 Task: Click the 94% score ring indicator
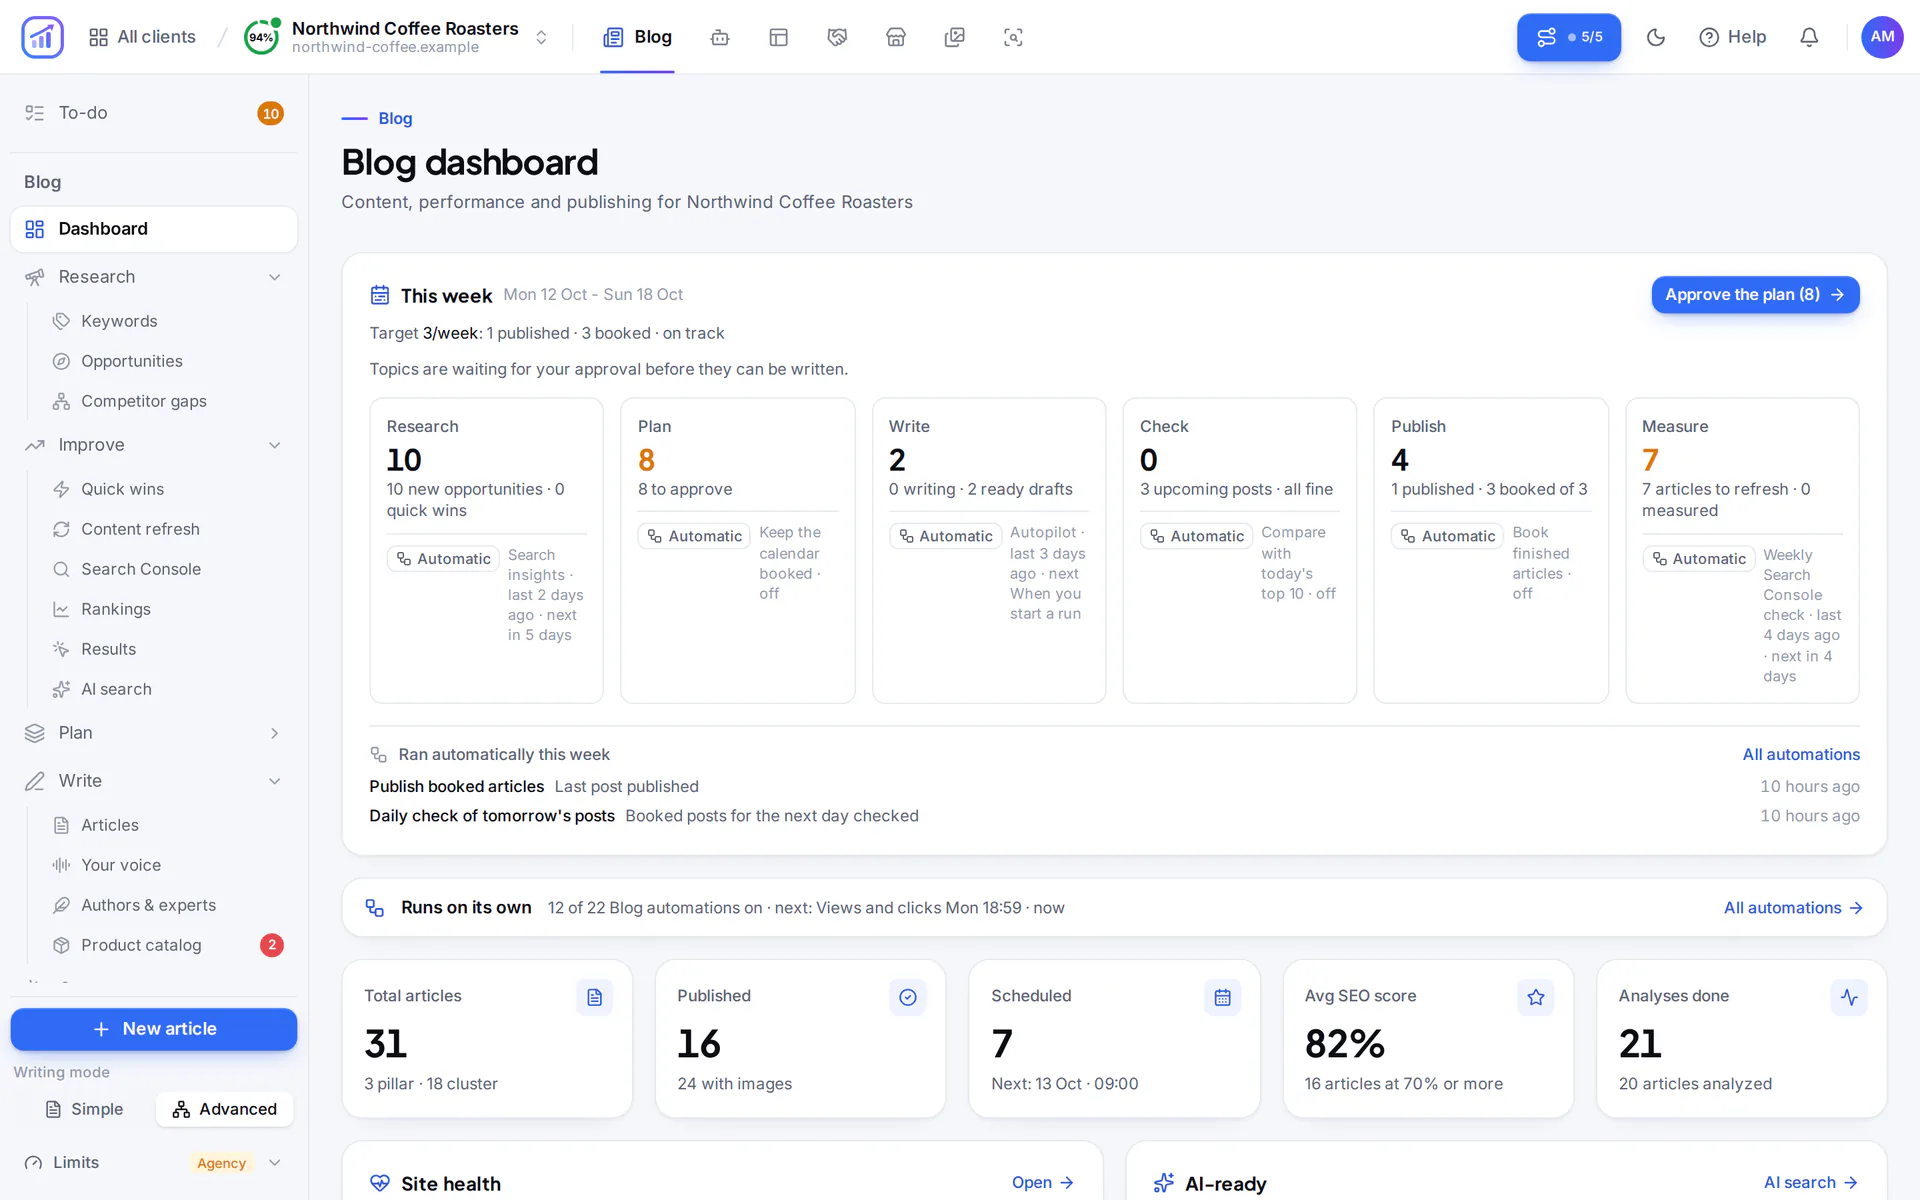tap(262, 37)
